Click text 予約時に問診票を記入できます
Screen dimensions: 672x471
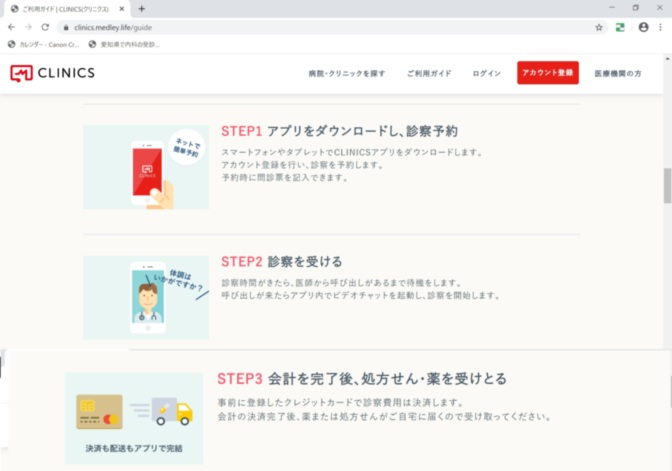285,177
